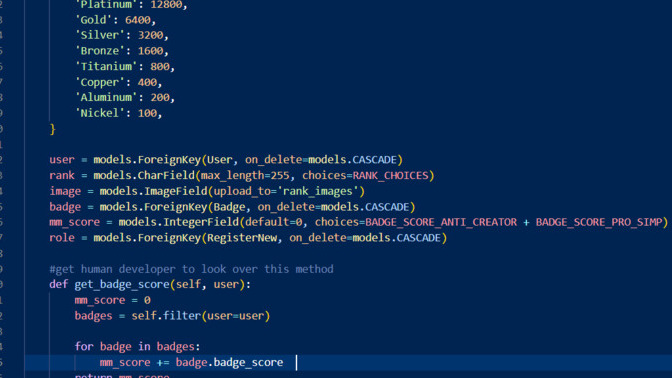The image size is (672, 378).
Task: Click ImageField in the image line
Action: pyautogui.click(x=176, y=191)
